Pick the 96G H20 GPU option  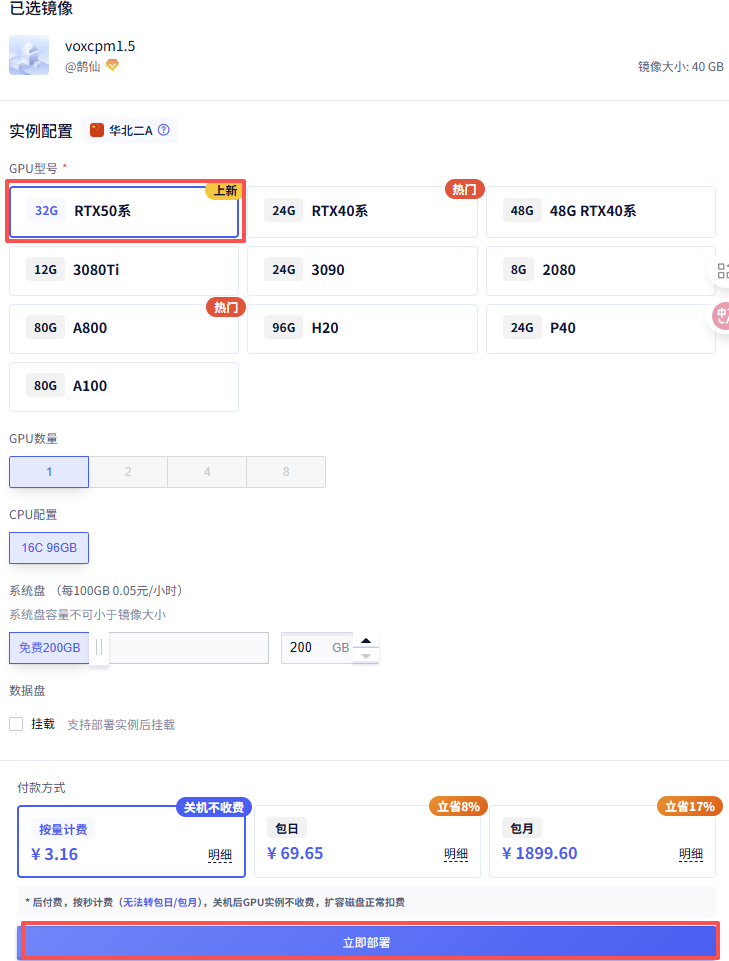[362, 328]
